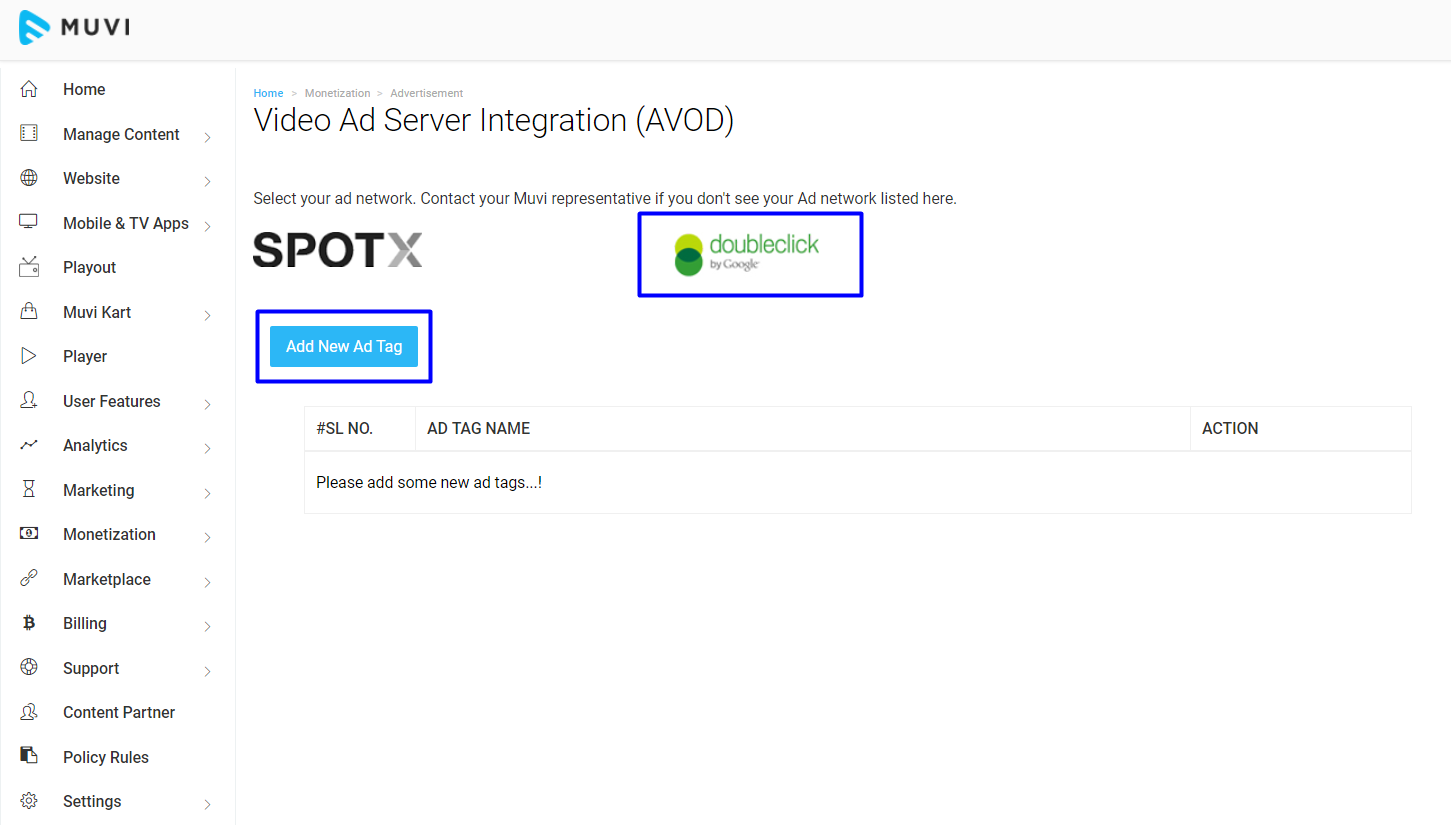Click the Settings gear icon

[x=29, y=801]
